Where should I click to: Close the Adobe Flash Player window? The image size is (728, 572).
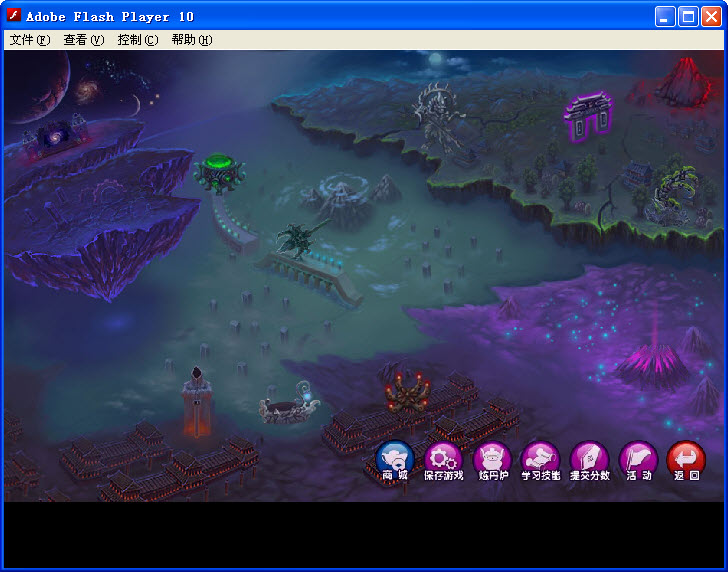coord(711,17)
